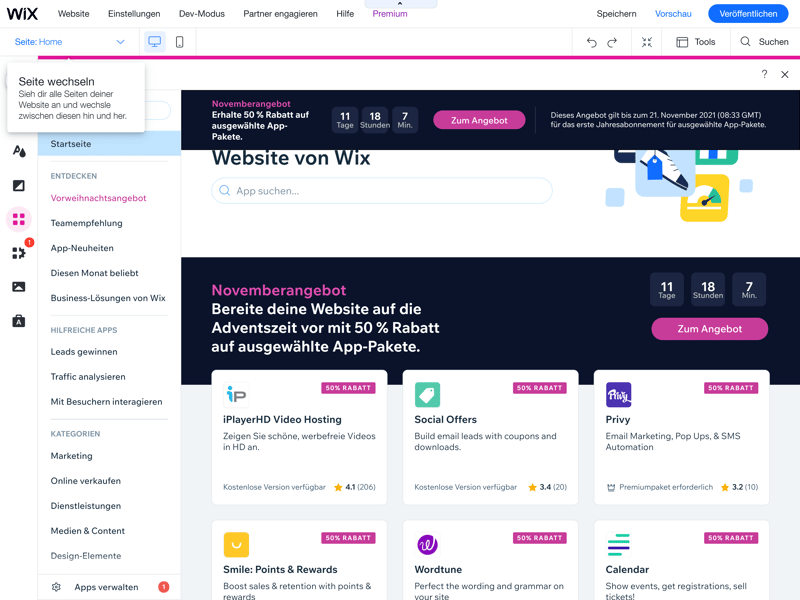Open the page background icon
This screenshot has height=600, width=800.
pyautogui.click(x=19, y=186)
